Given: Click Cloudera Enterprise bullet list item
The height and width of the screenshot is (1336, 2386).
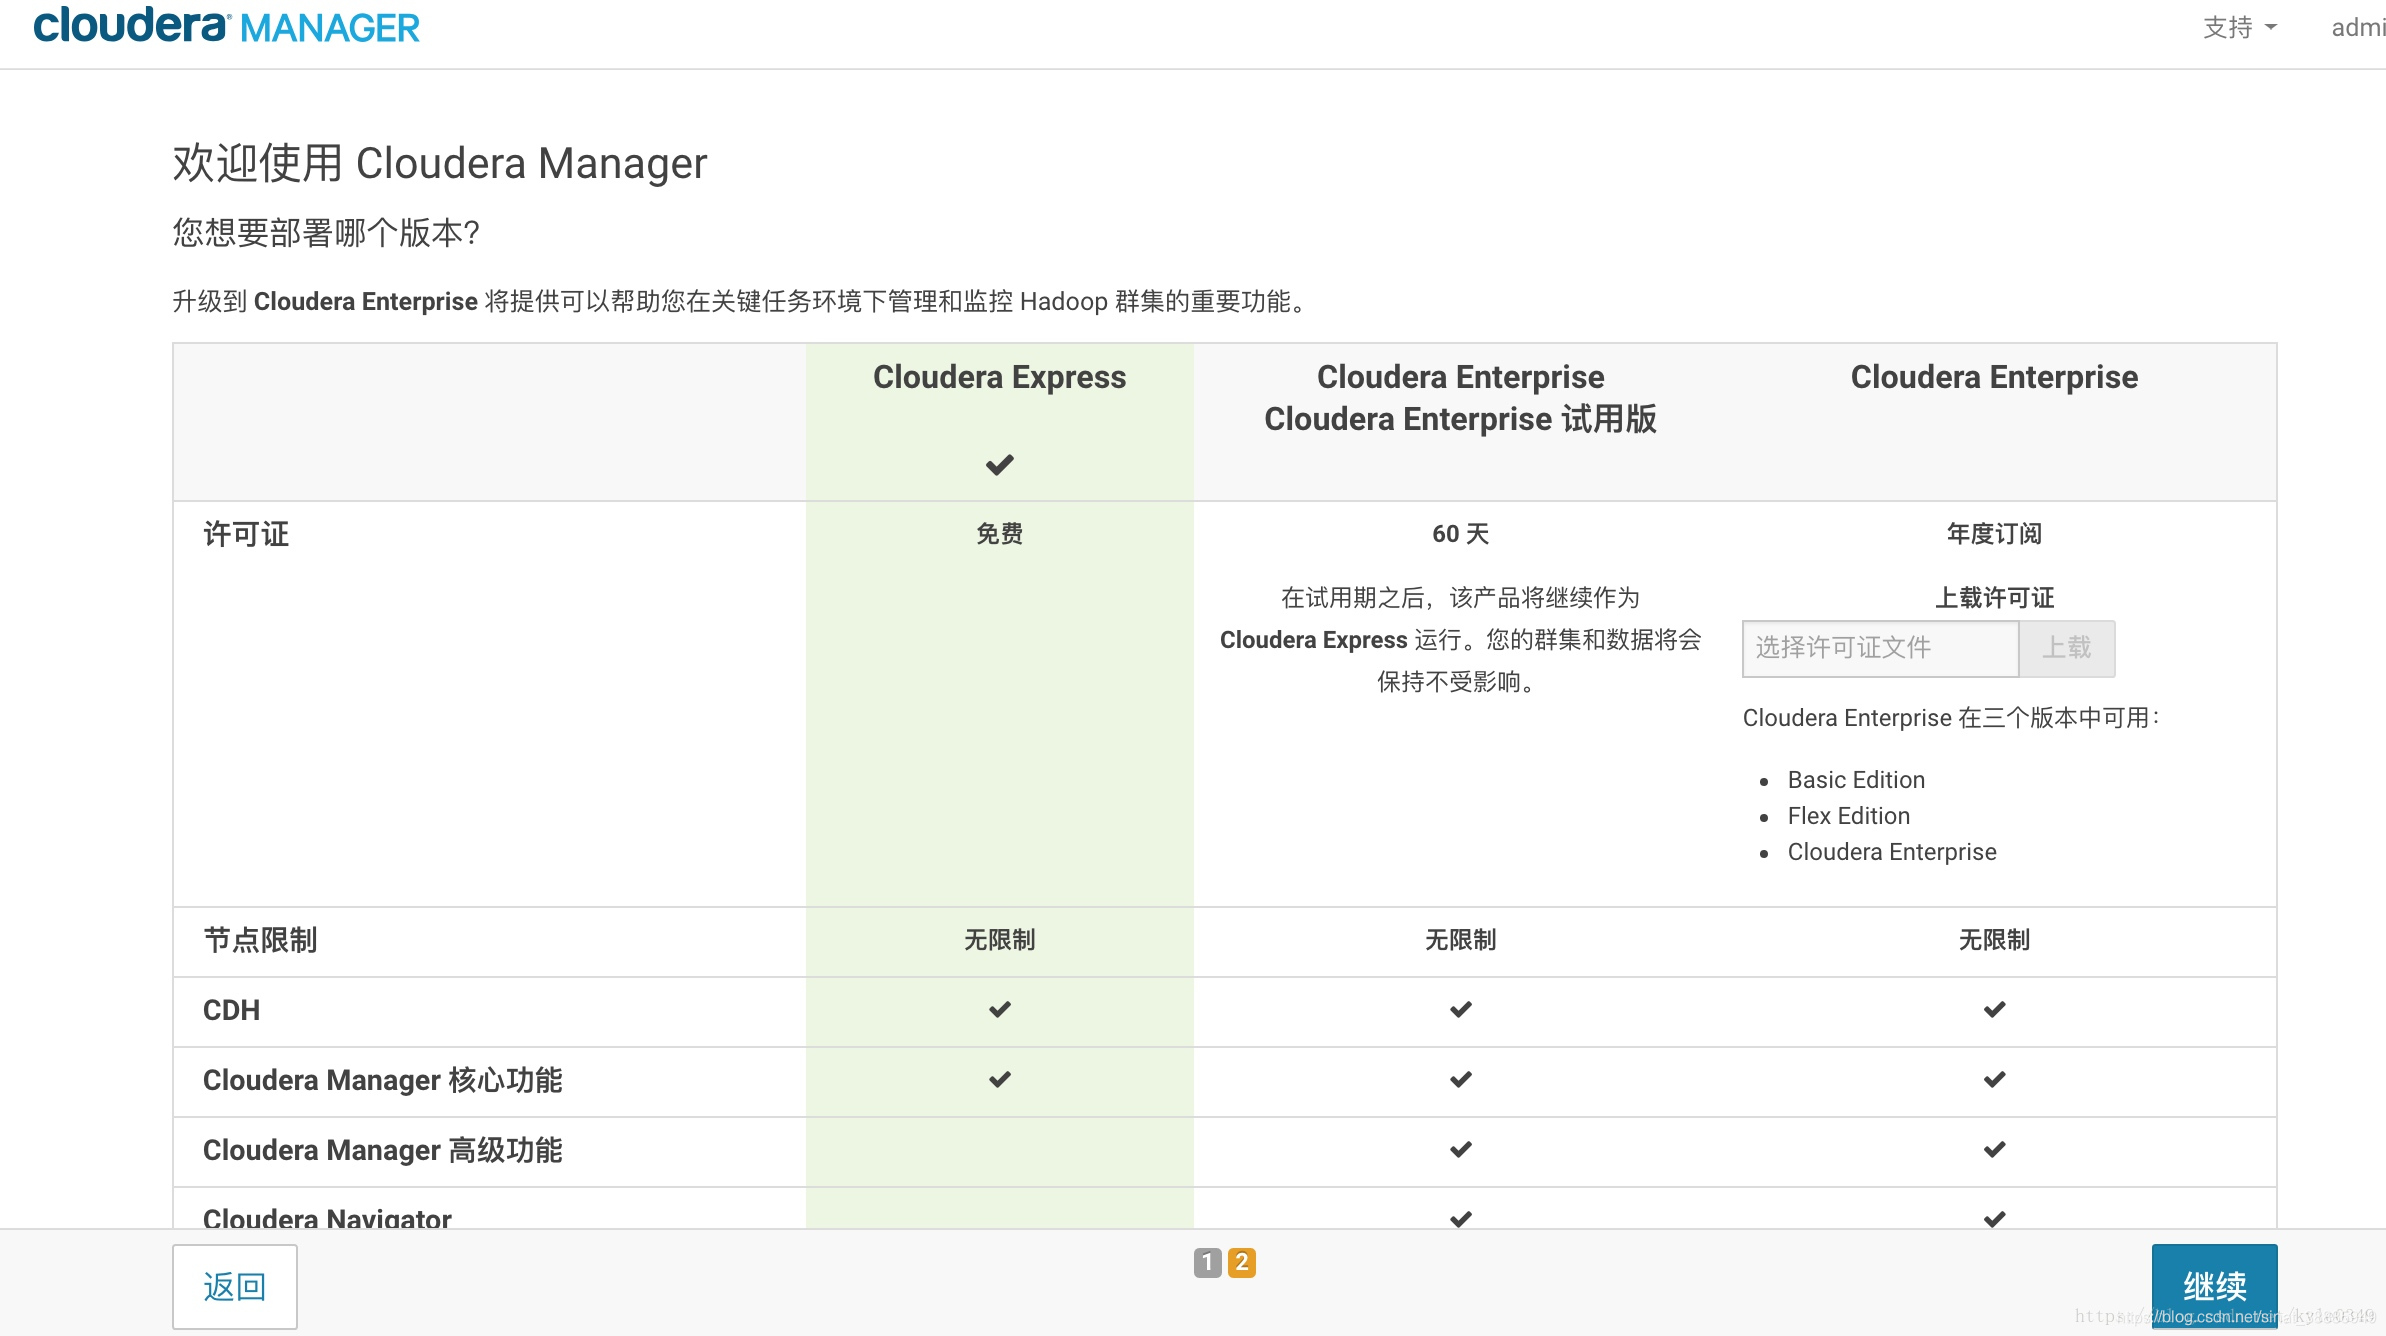Looking at the screenshot, I should pyautogui.click(x=1892, y=852).
